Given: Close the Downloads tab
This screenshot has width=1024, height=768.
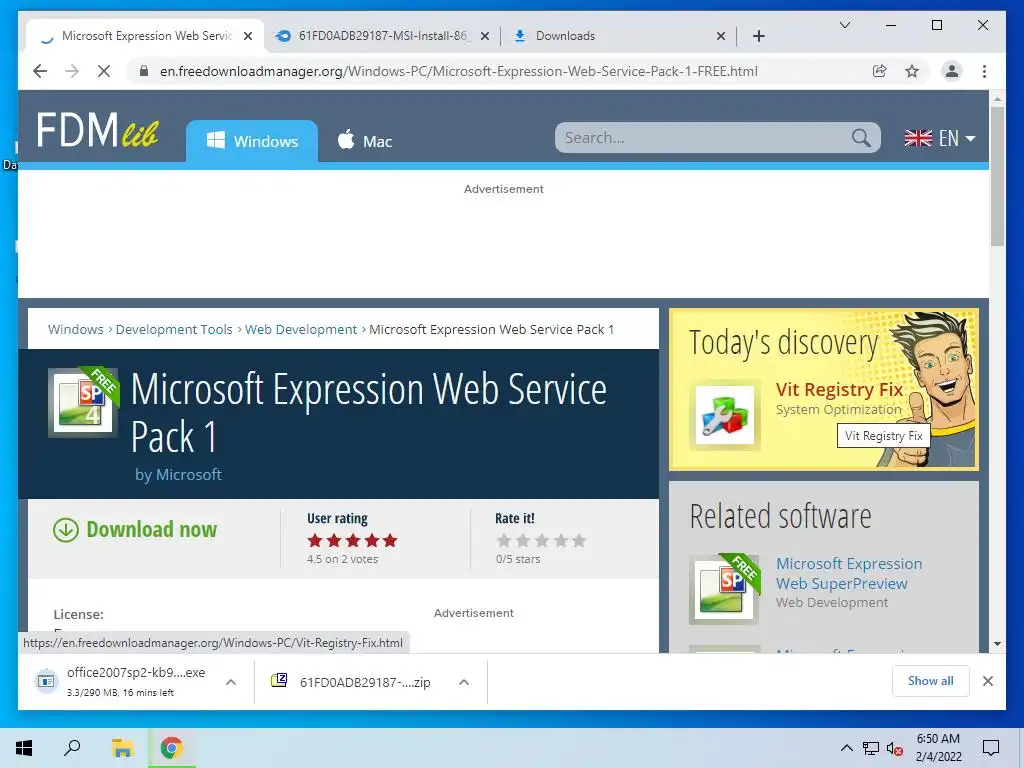Looking at the screenshot, I should pyautogui.click(x=721, y=36).
